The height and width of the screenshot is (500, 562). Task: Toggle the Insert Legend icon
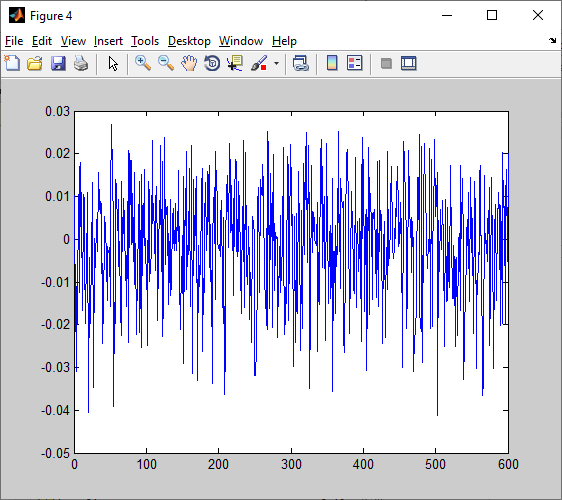(x=354, y=63)
